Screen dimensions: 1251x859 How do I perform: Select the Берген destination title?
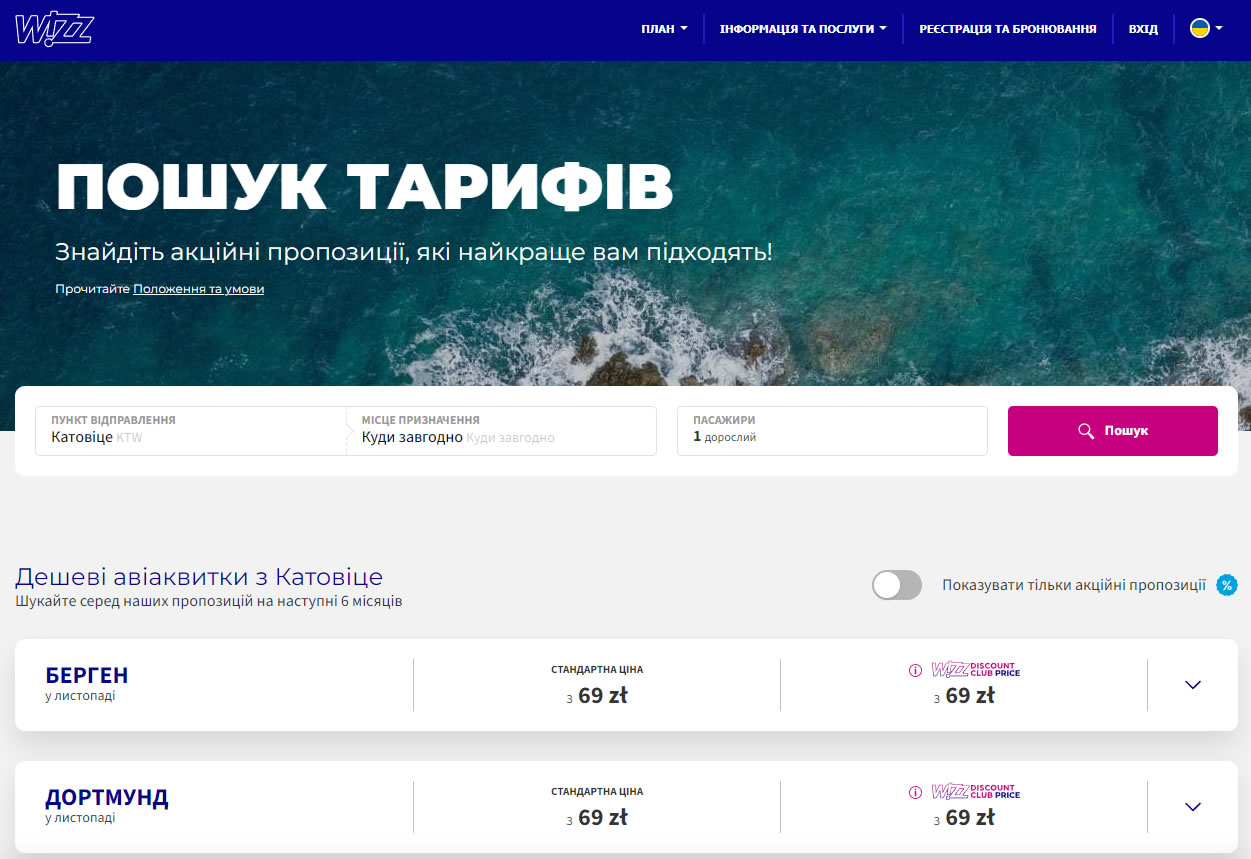click(x=87, y=675)
